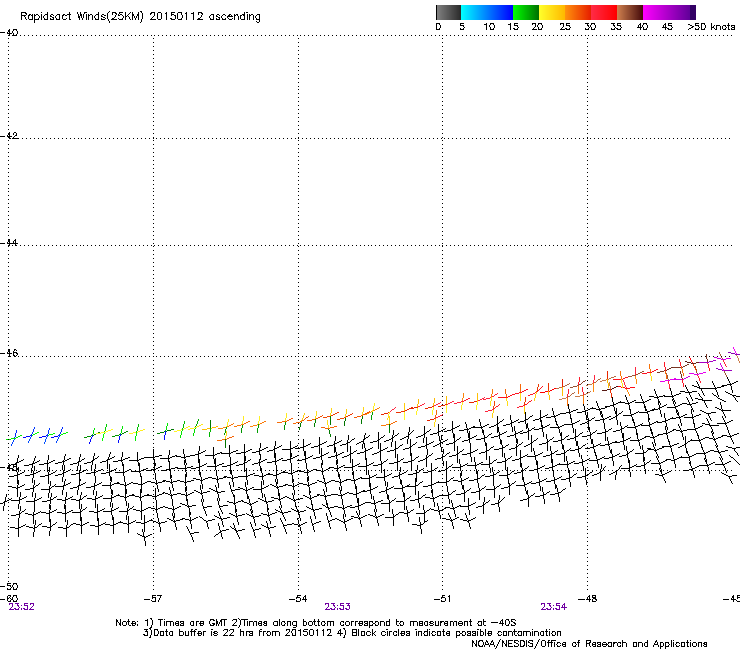Click the brown 35-40 knots color segment
The image size is (740, 650).
tap(630, 12)
